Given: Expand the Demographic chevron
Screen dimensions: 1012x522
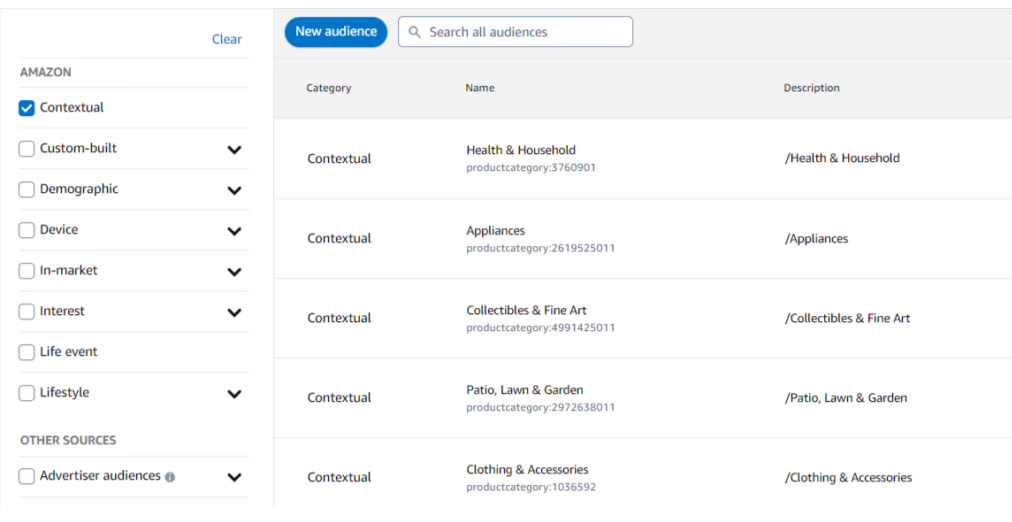Looking at the screenshot, I should [x=234, y=190].
